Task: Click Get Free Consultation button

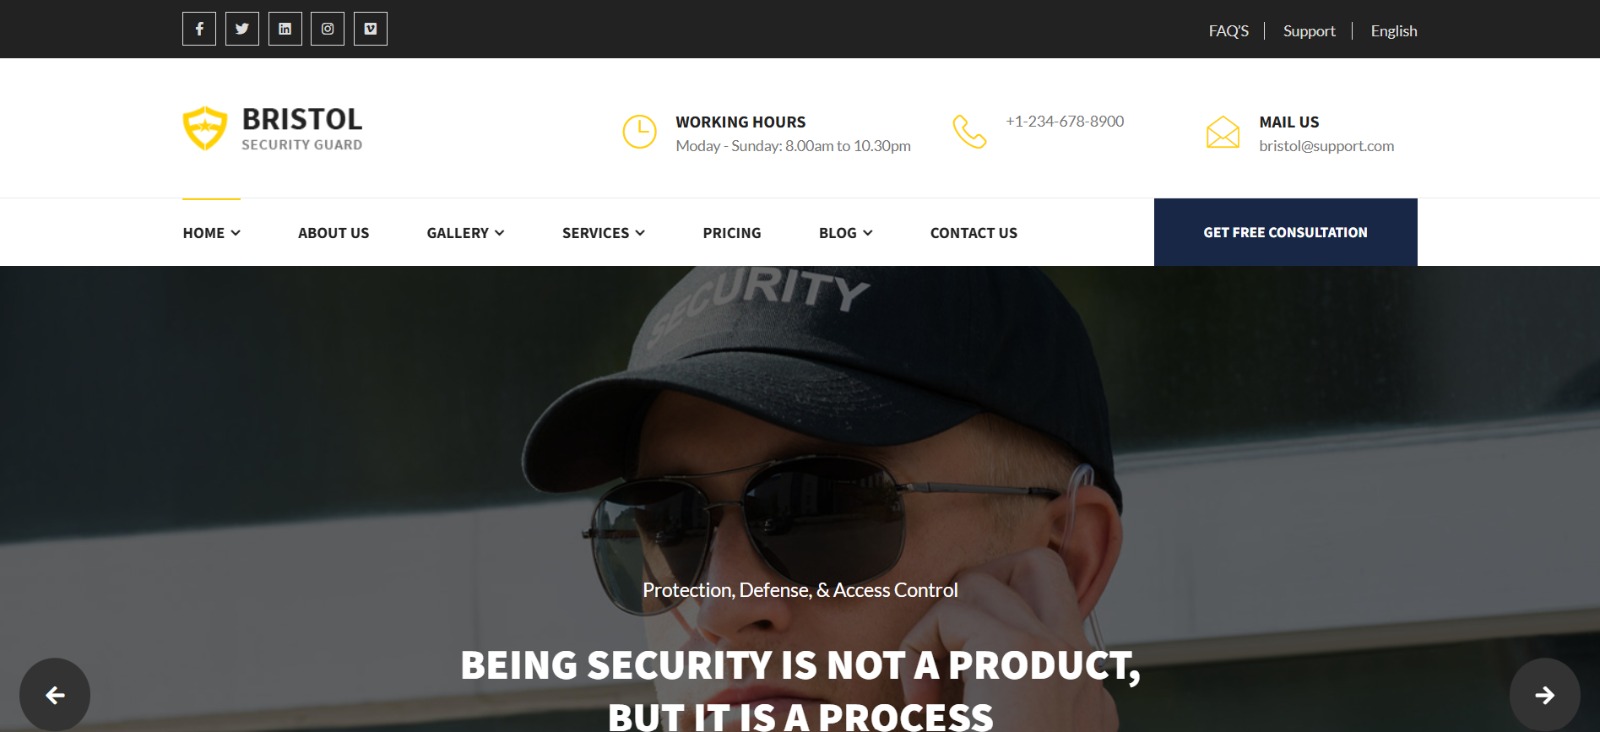Action: 1286,232
